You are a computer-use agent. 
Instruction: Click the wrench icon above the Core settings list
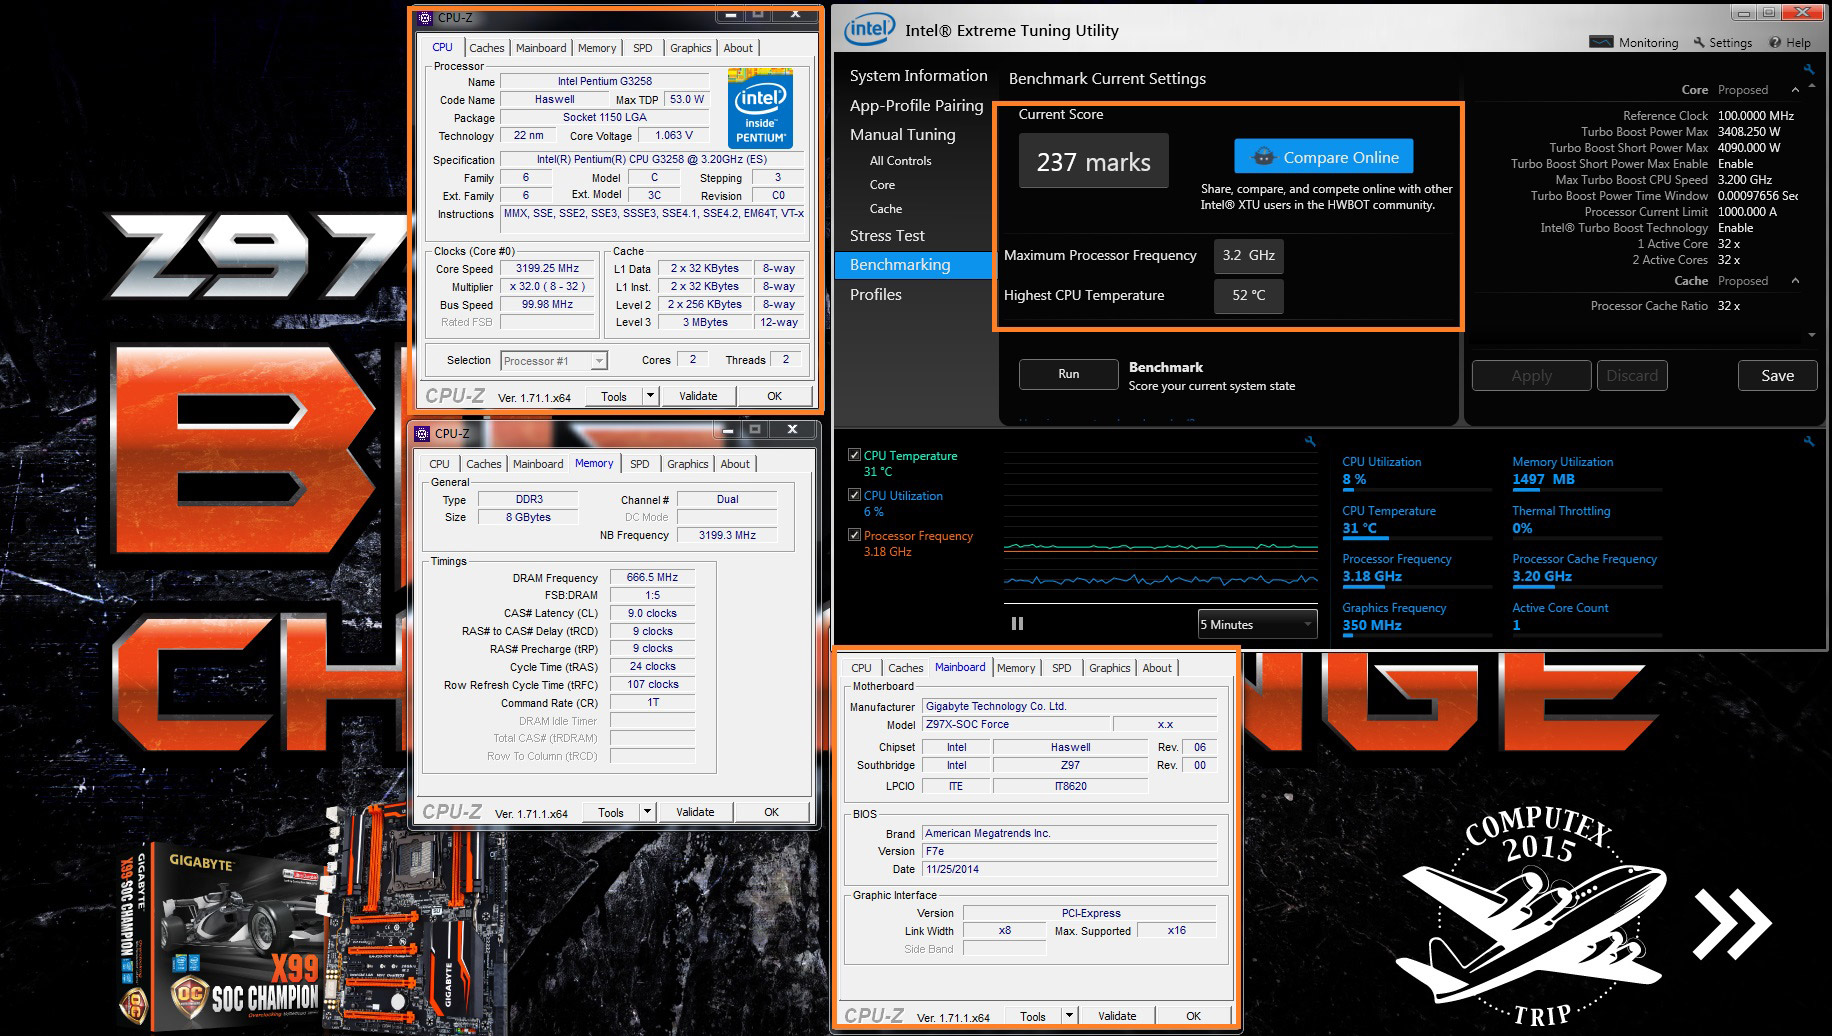pos(1808,69)
